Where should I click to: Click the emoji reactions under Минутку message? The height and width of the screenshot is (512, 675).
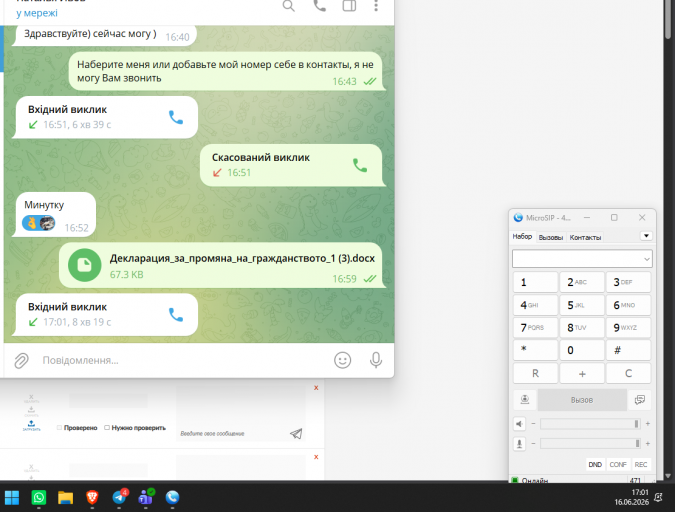[x=39, y=223]
